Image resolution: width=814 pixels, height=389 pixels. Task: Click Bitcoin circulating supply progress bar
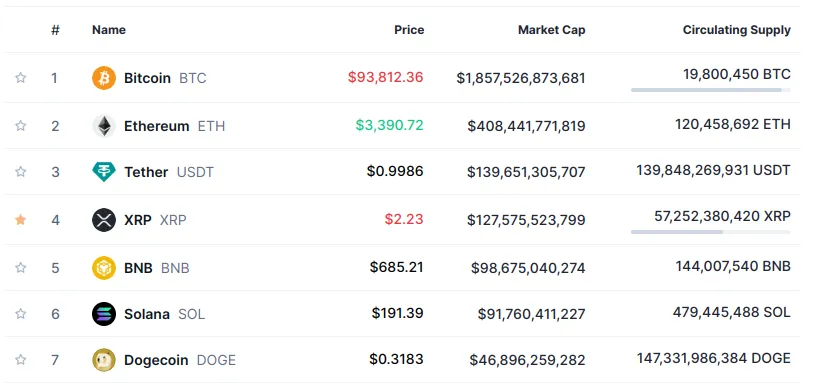[x=711, y=90]
